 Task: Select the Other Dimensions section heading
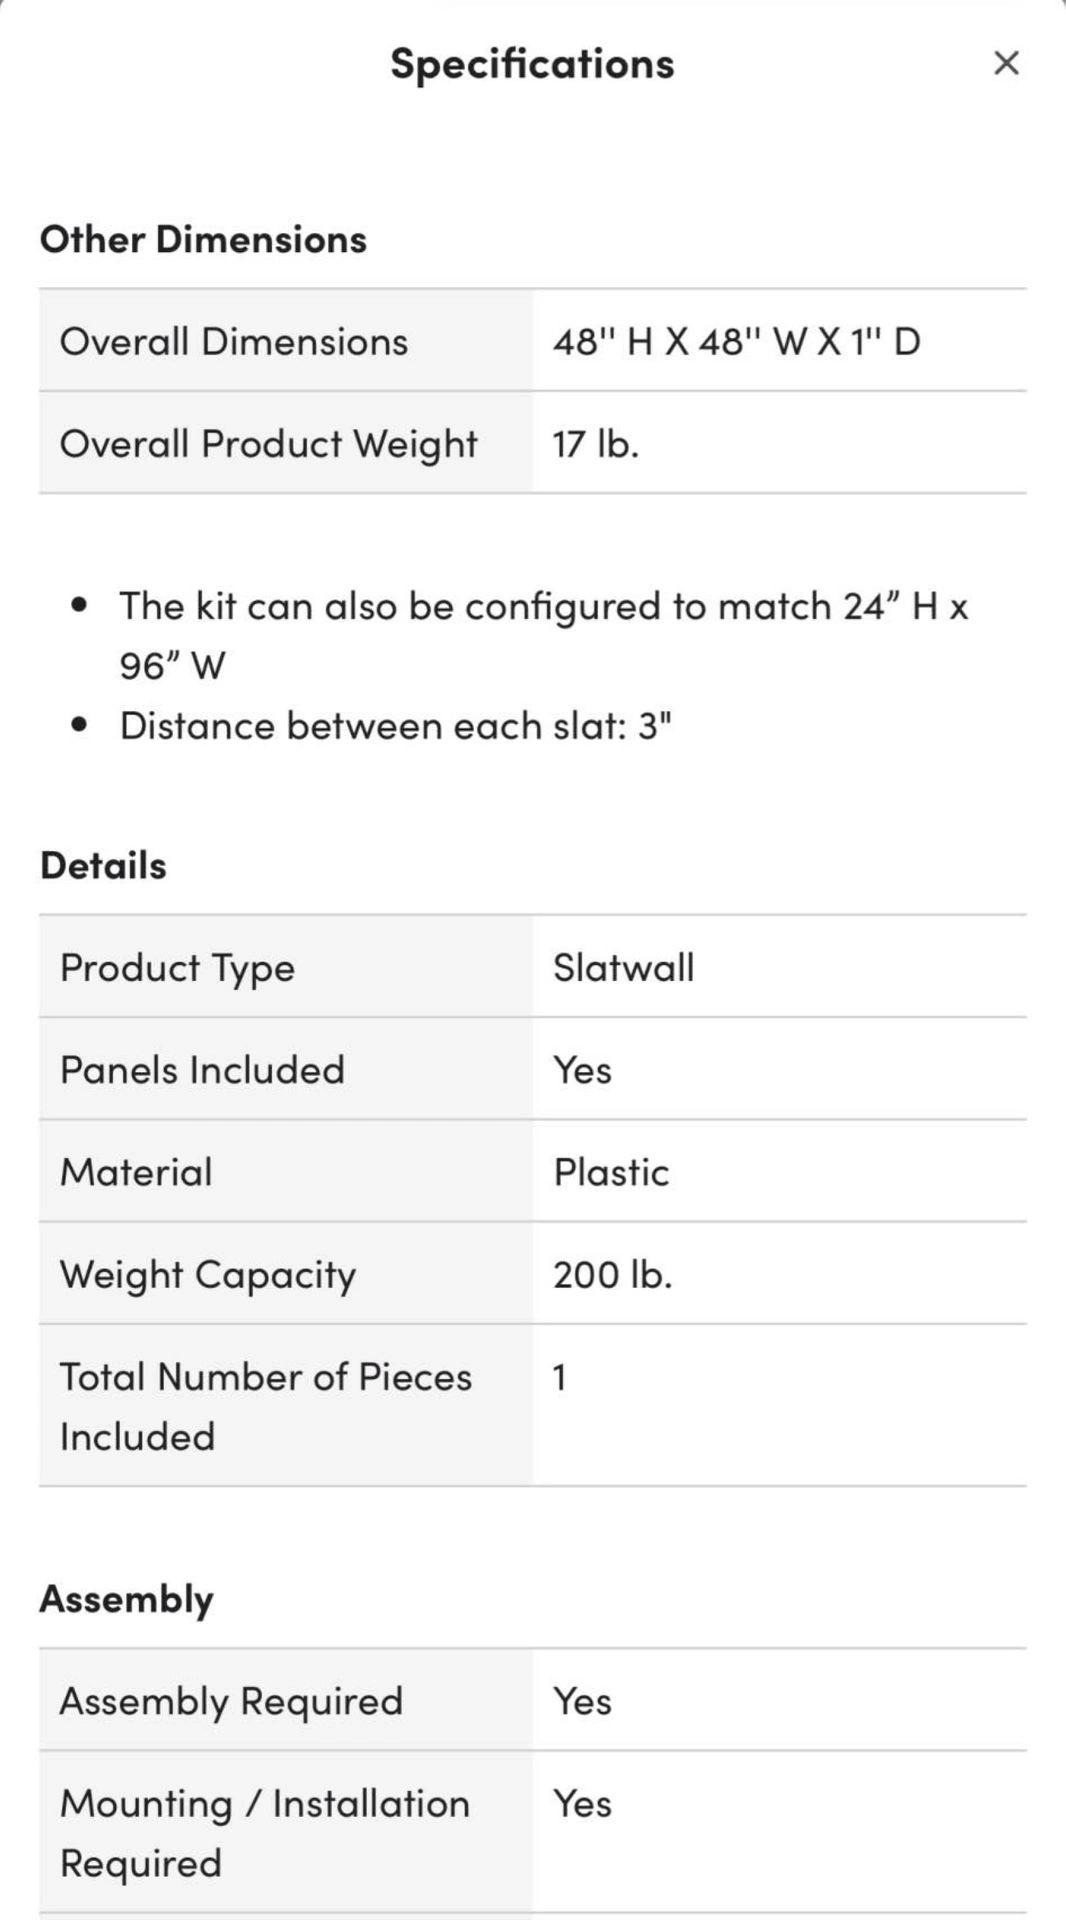pyautogui.click(x=203, y=240)
